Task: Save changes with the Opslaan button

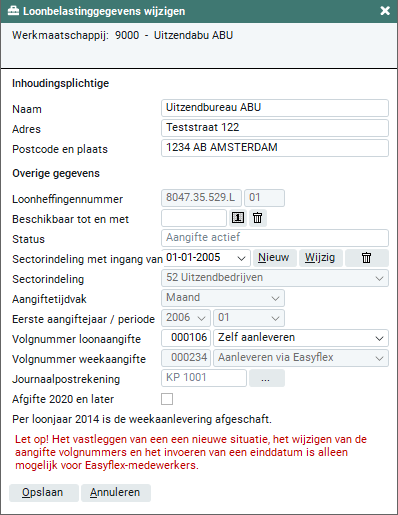Action: 44,493
